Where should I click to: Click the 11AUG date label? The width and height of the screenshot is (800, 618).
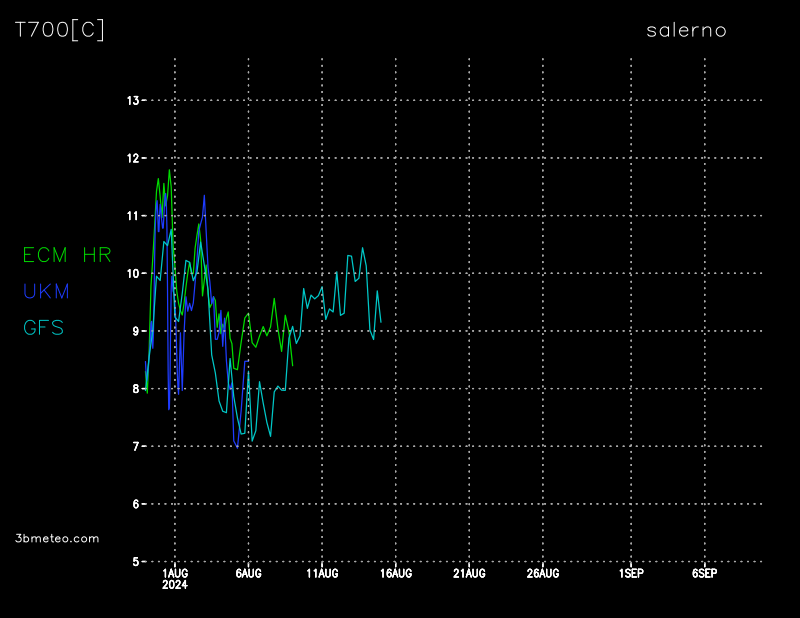[322, 574]
